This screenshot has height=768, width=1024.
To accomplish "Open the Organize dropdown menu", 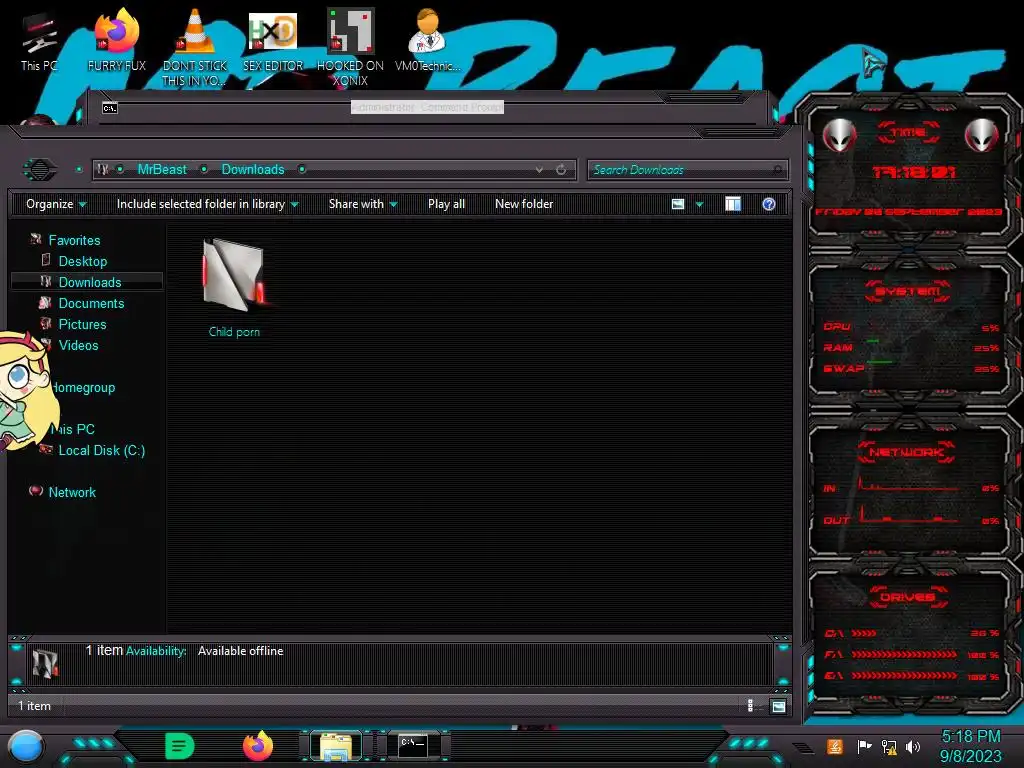I will pyautogui.click(x=56, y=204).
